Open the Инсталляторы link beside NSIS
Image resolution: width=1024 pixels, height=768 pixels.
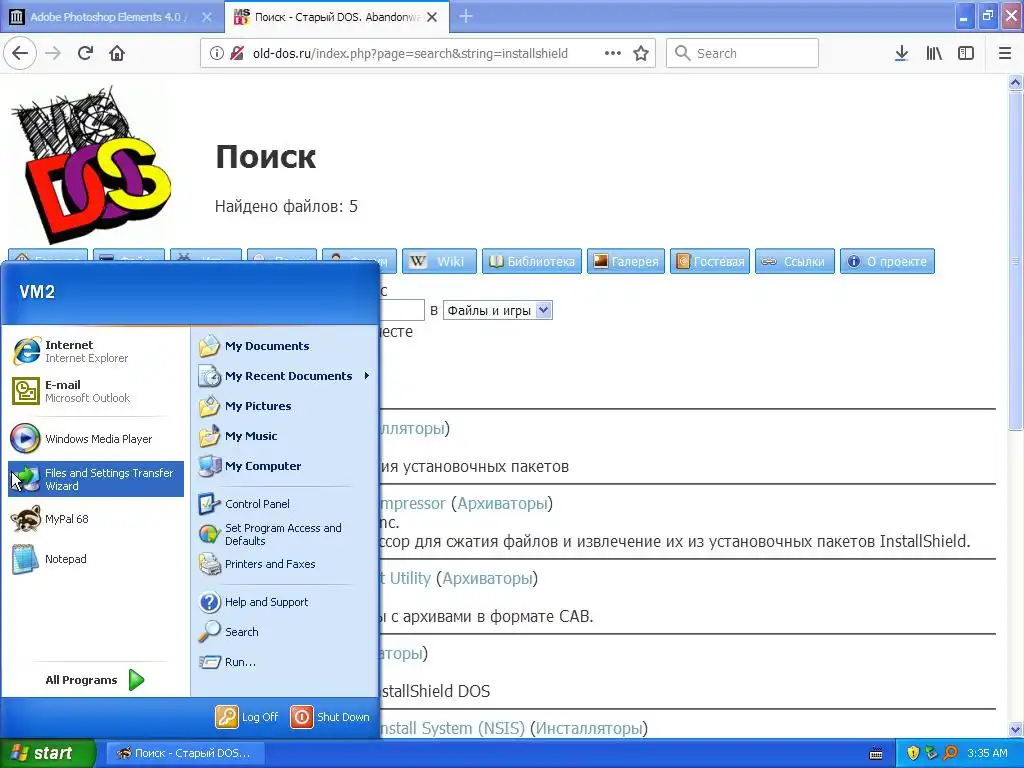point(588,728)
